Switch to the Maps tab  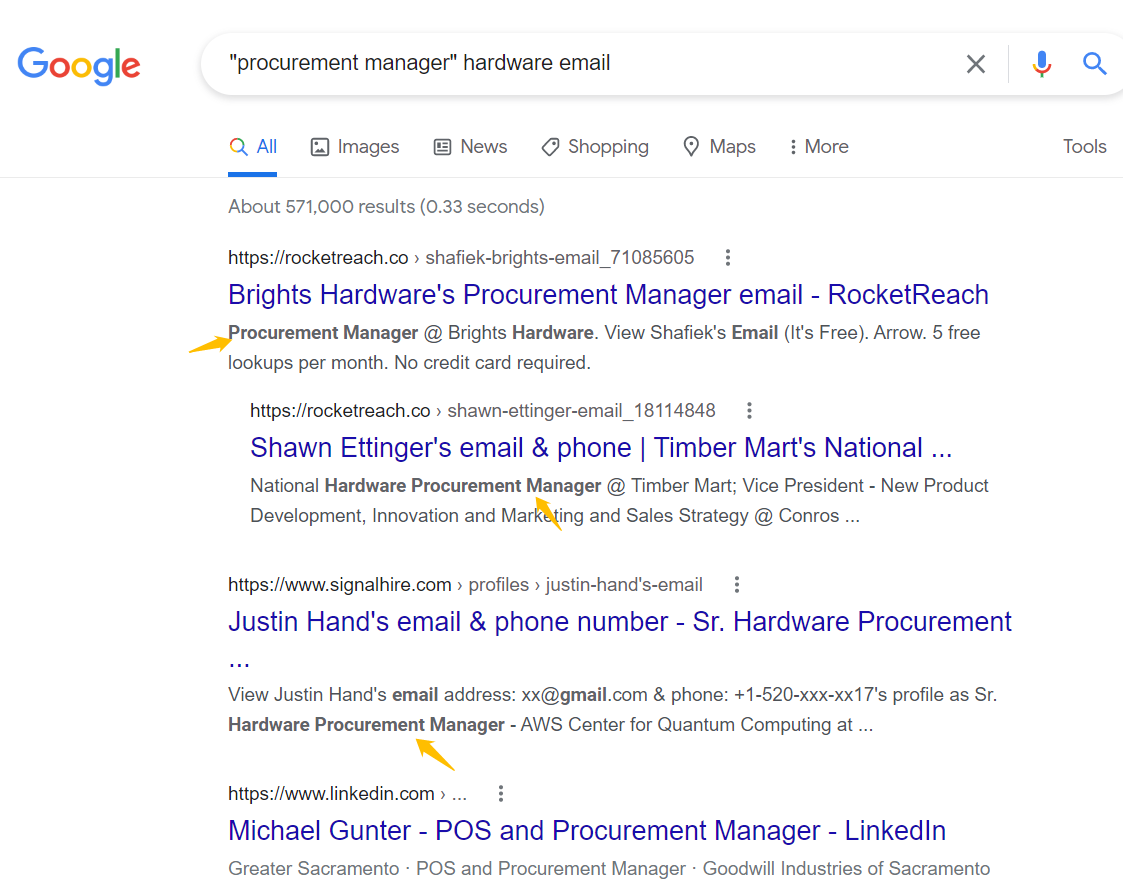click(719, 147)
